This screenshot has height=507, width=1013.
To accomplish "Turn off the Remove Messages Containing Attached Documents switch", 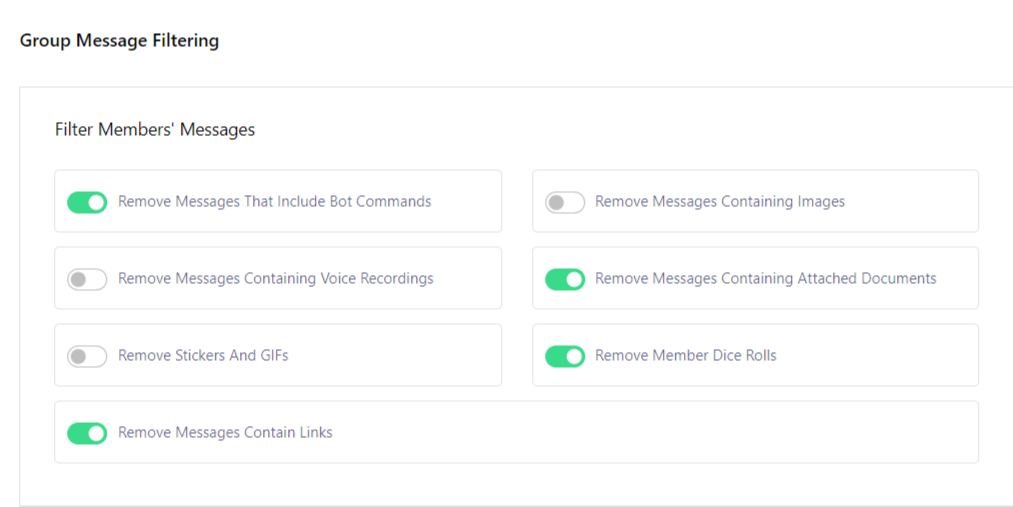I will (565, 279).
